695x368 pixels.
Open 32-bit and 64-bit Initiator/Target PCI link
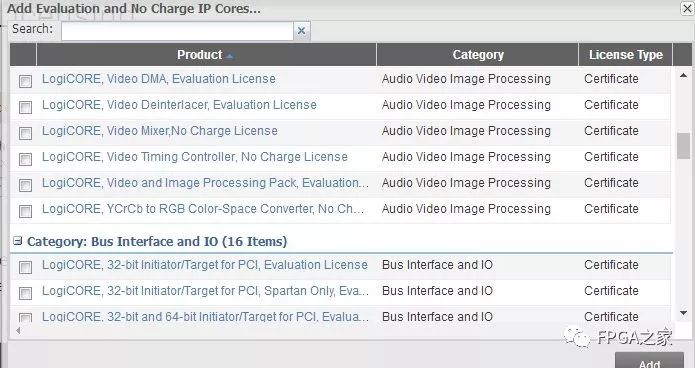[205, 317]
